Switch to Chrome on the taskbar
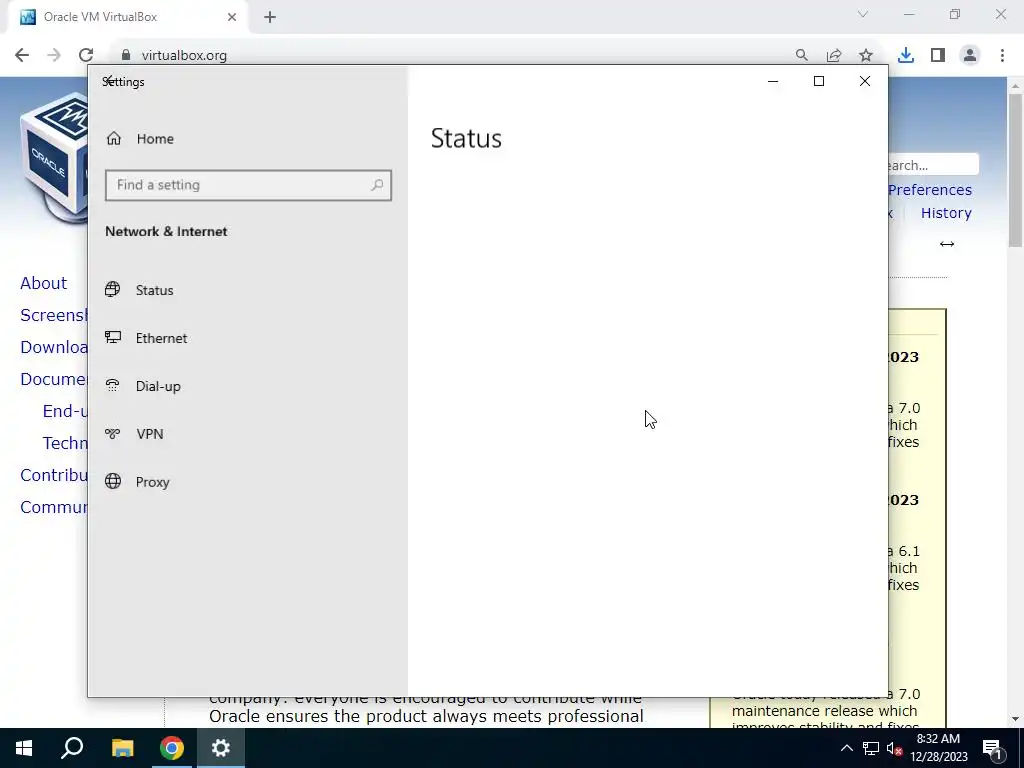The image size is (1024, 768). click(x=172, y=748)
